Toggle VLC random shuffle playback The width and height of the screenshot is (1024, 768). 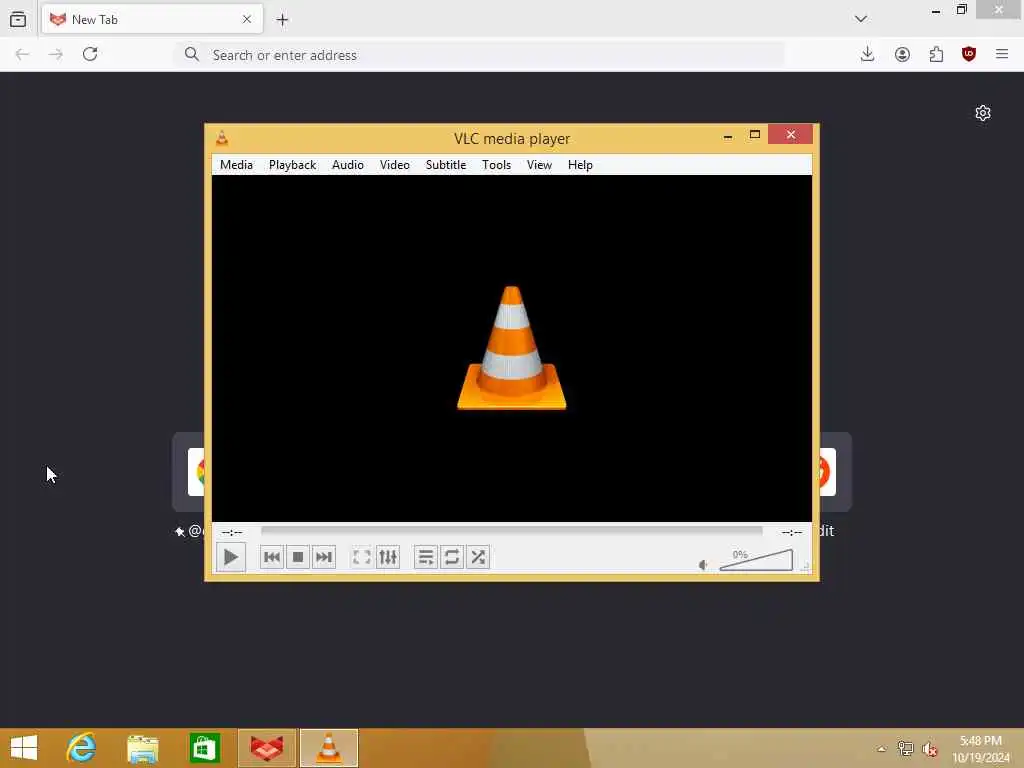click(478, 557)
